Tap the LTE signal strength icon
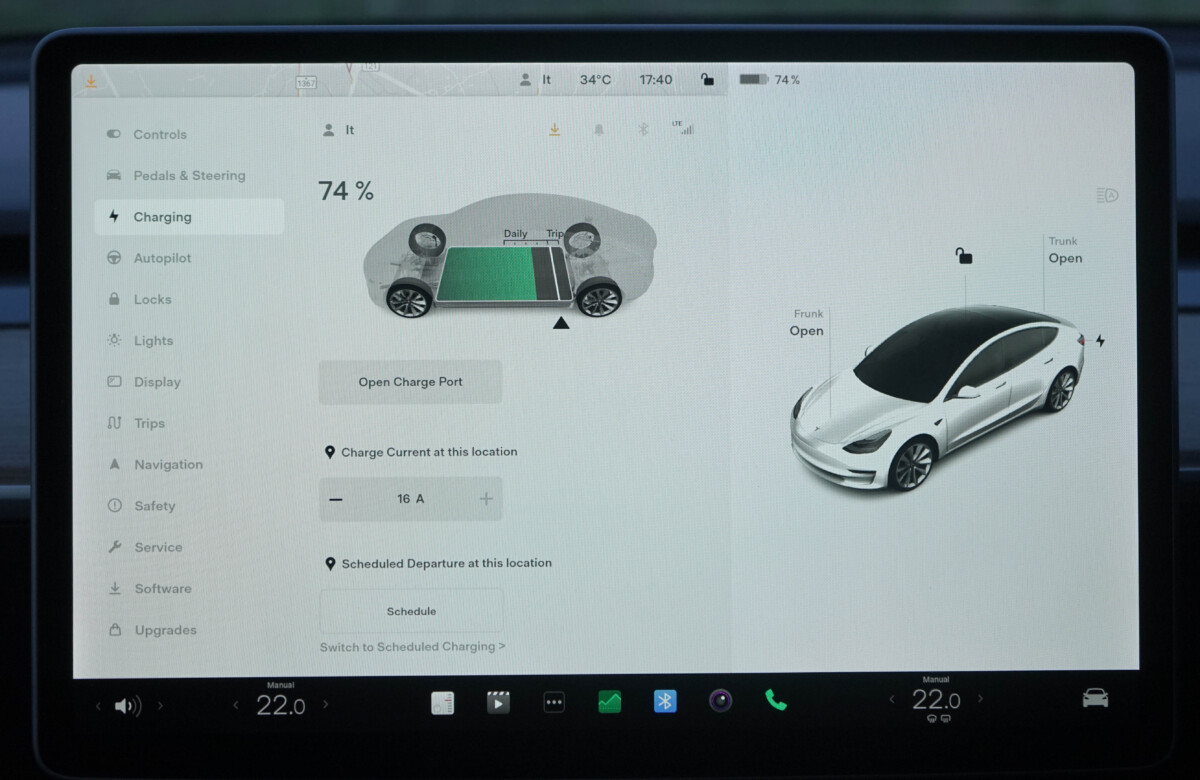The width and height of the screenshot is (1200, 780). (x=683, y=129)
